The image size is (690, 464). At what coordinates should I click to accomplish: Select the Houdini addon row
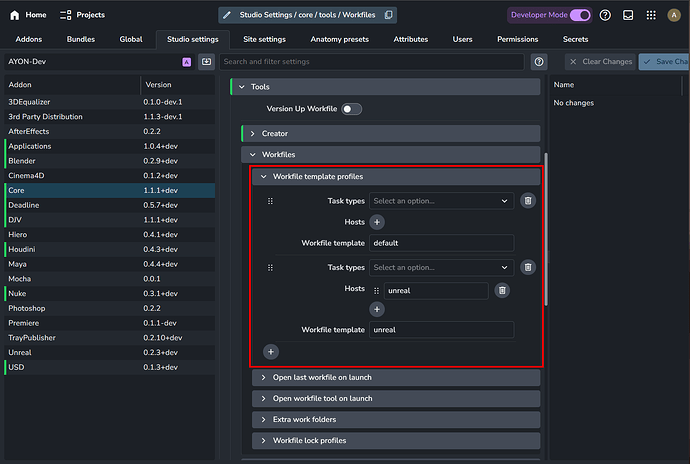tap(110, 249)
